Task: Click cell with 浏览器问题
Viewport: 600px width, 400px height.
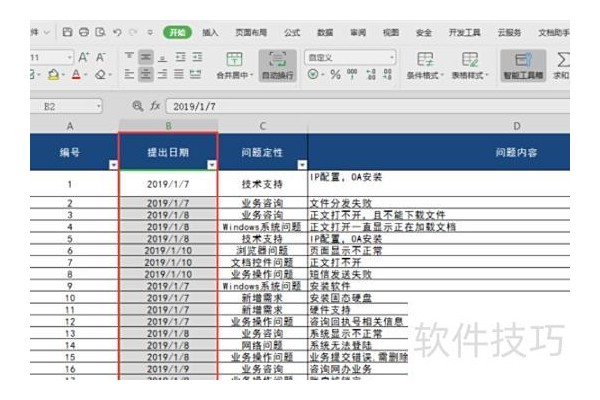Action: [x=262, y=250]
